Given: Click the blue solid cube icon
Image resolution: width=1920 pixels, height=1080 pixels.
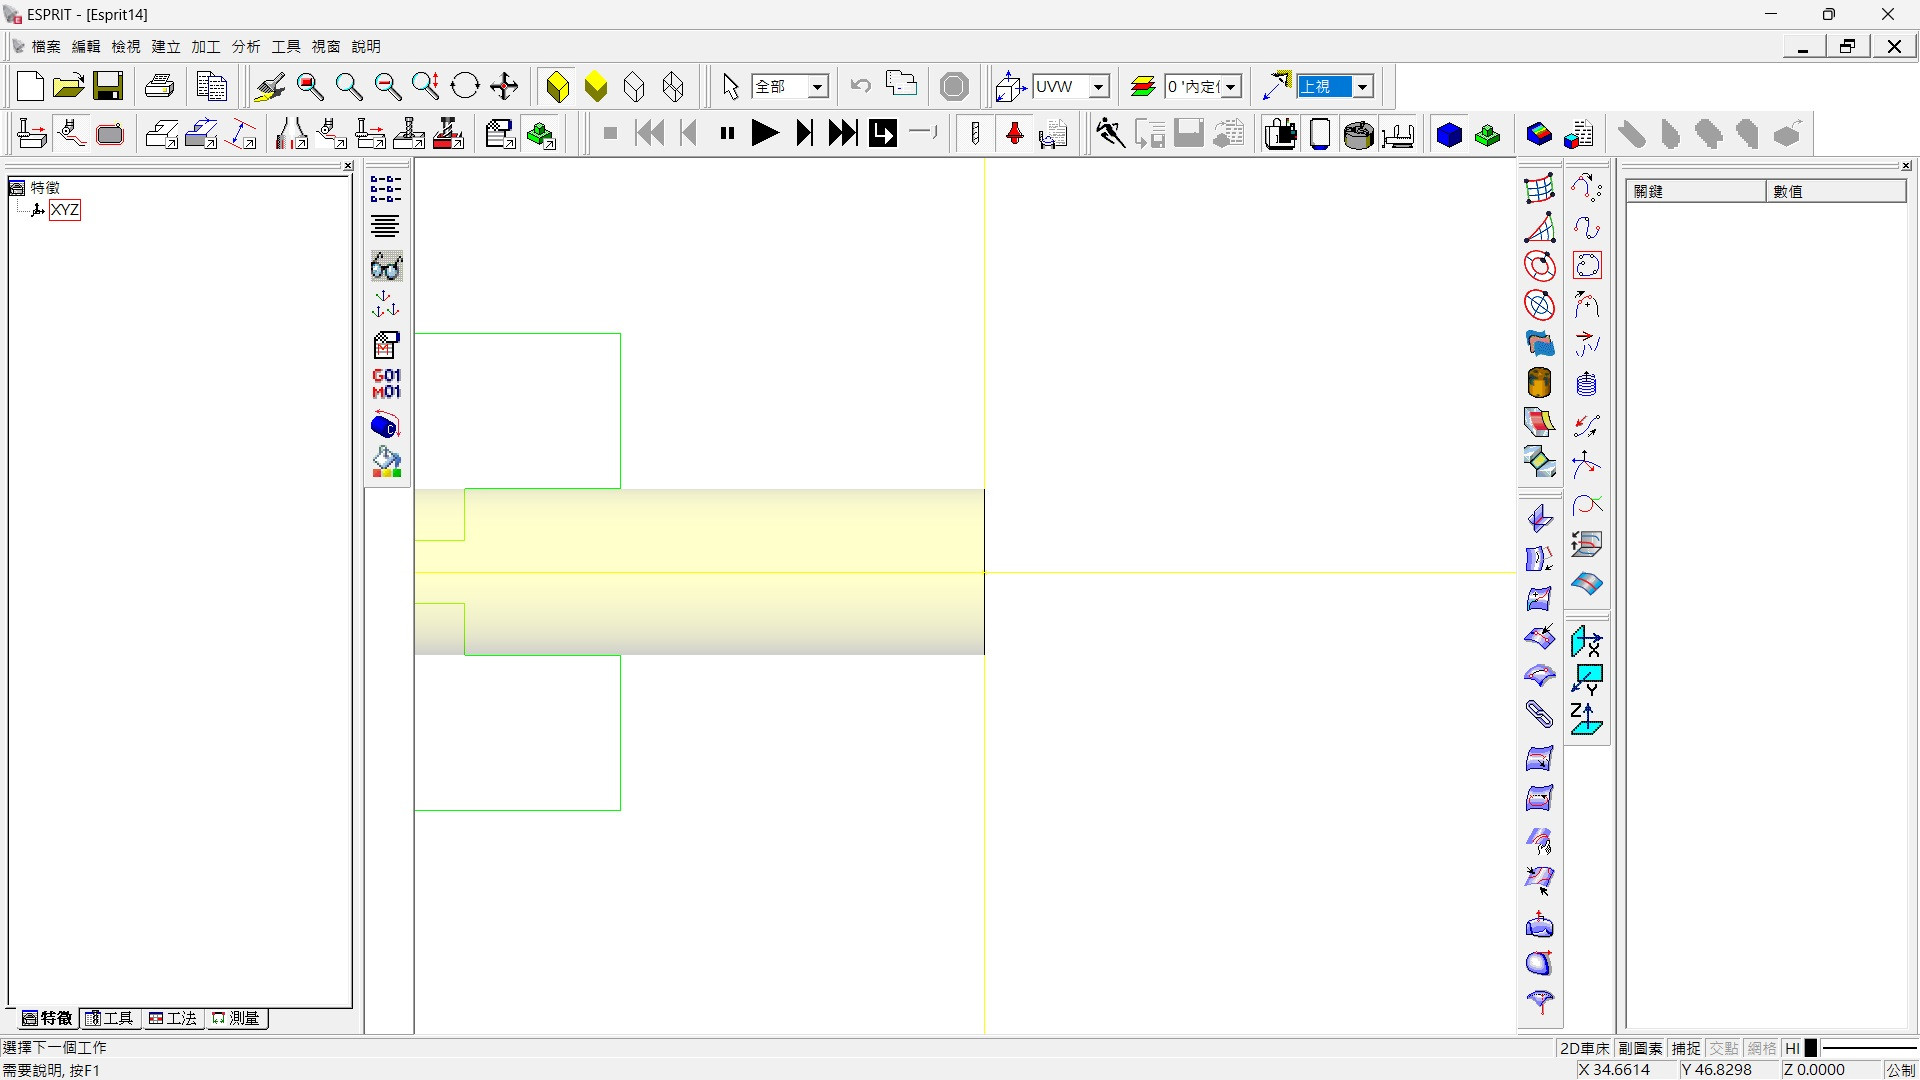Looking at the screenshot, I should click(x=1449, y=135).
